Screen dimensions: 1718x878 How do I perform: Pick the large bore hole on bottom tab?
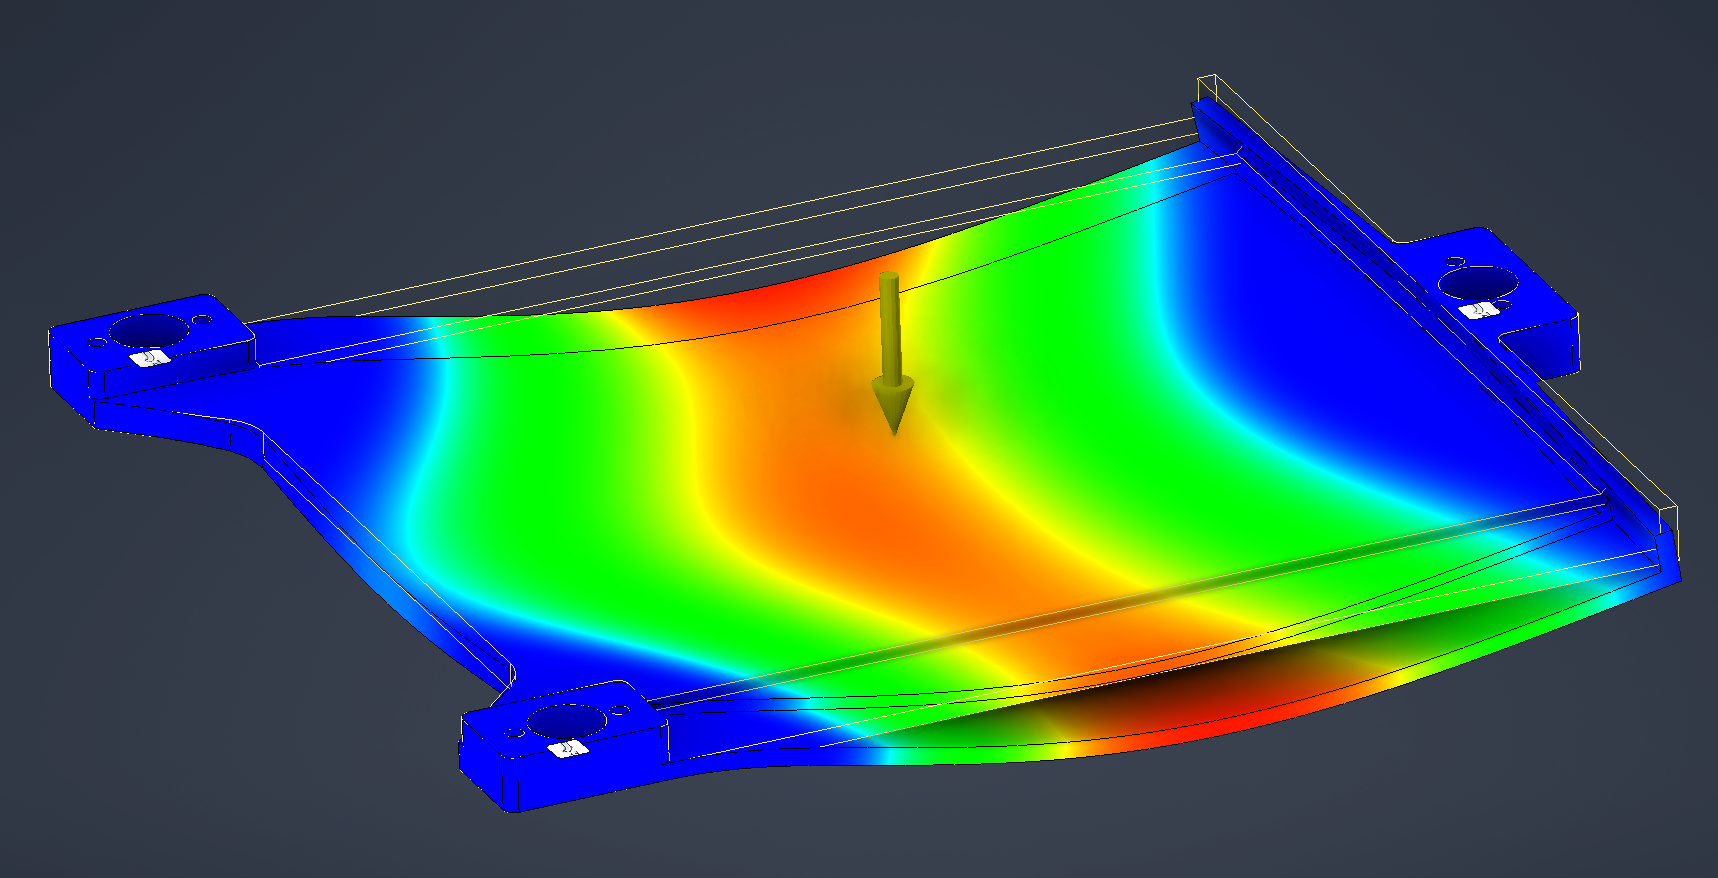pos(567,720)
